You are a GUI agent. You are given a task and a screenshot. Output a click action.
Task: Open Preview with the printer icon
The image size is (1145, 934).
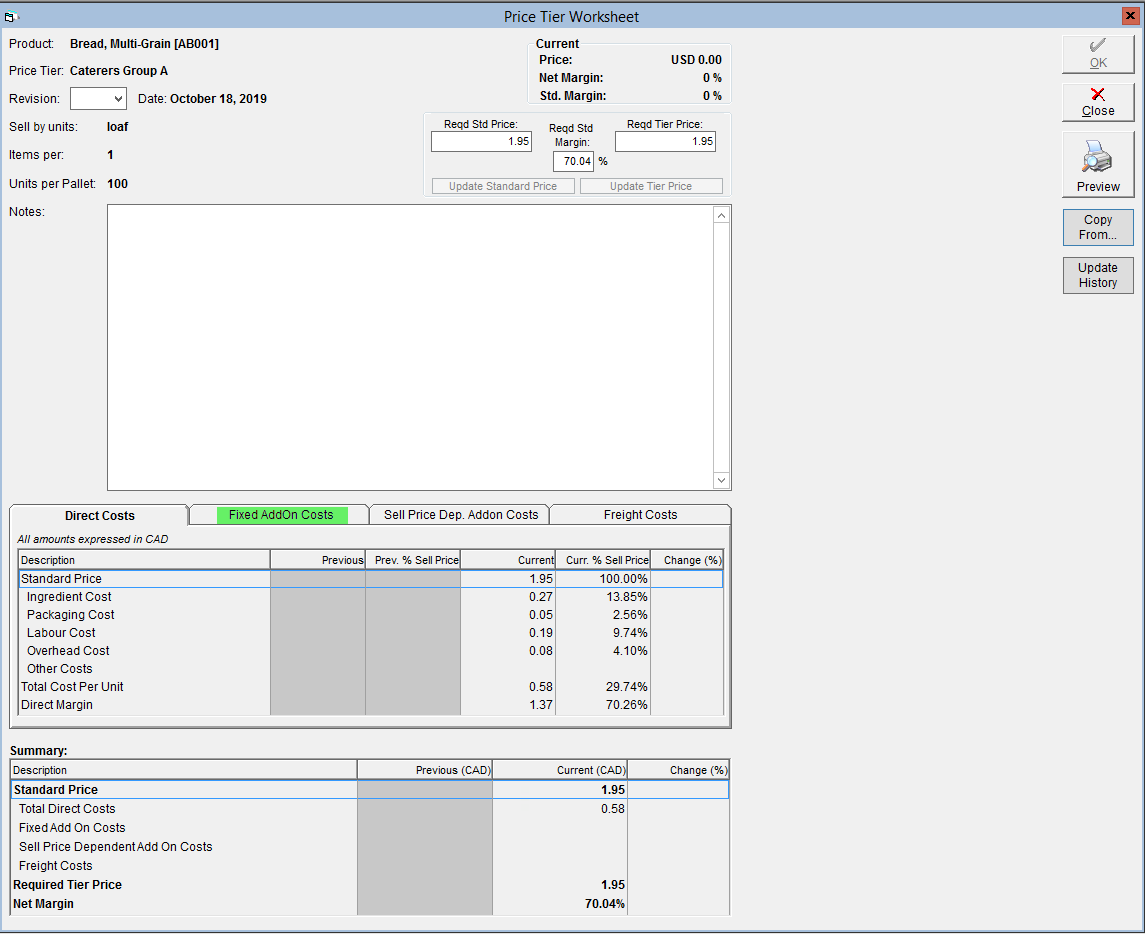(1098, 165)
